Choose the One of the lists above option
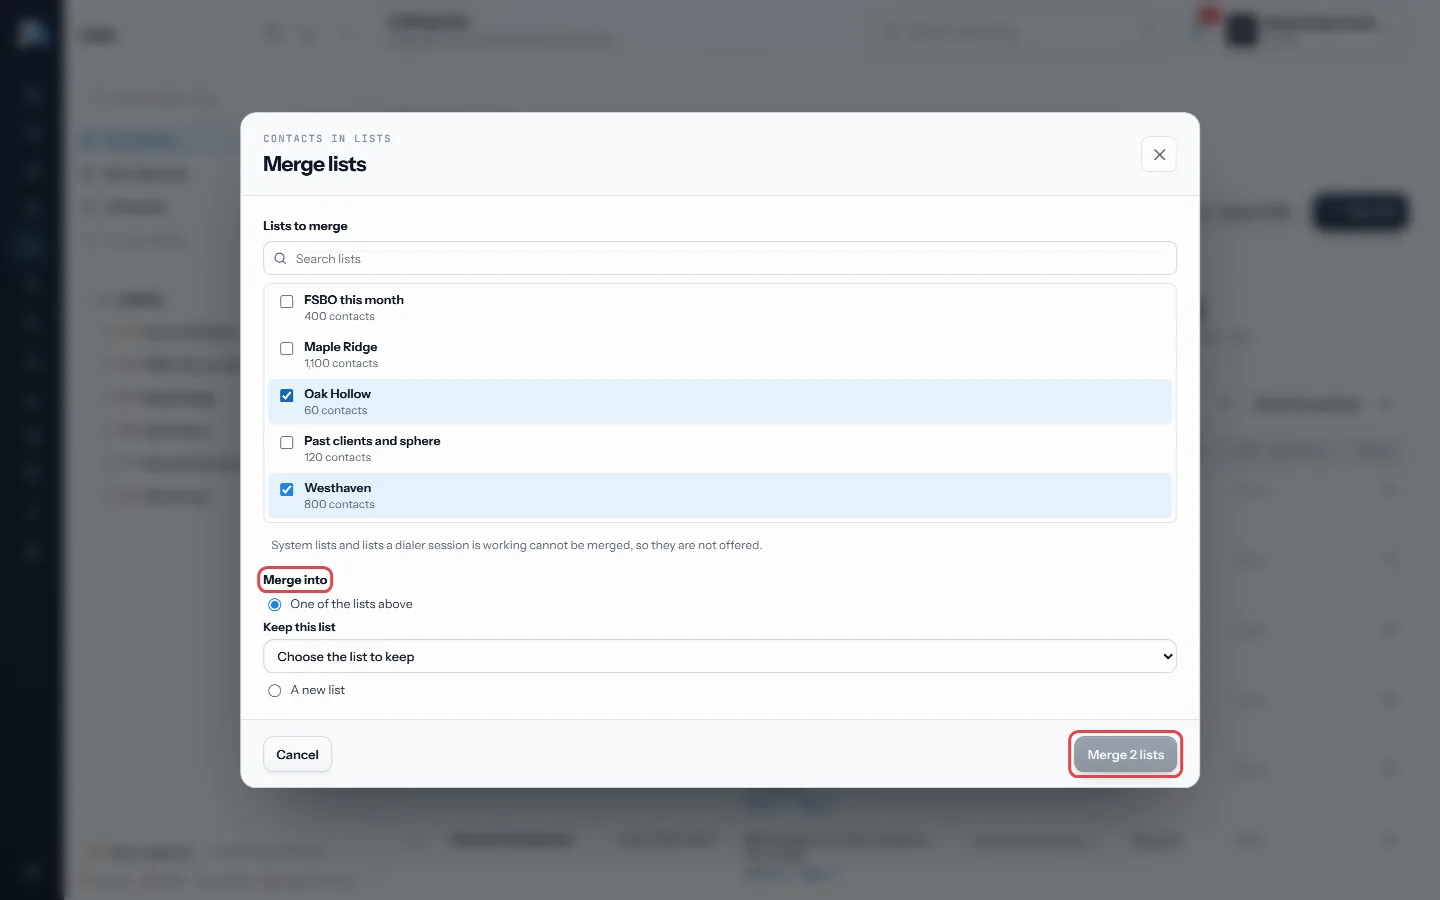This screenshot has width=1440, height=900. [x=275, y=605]
